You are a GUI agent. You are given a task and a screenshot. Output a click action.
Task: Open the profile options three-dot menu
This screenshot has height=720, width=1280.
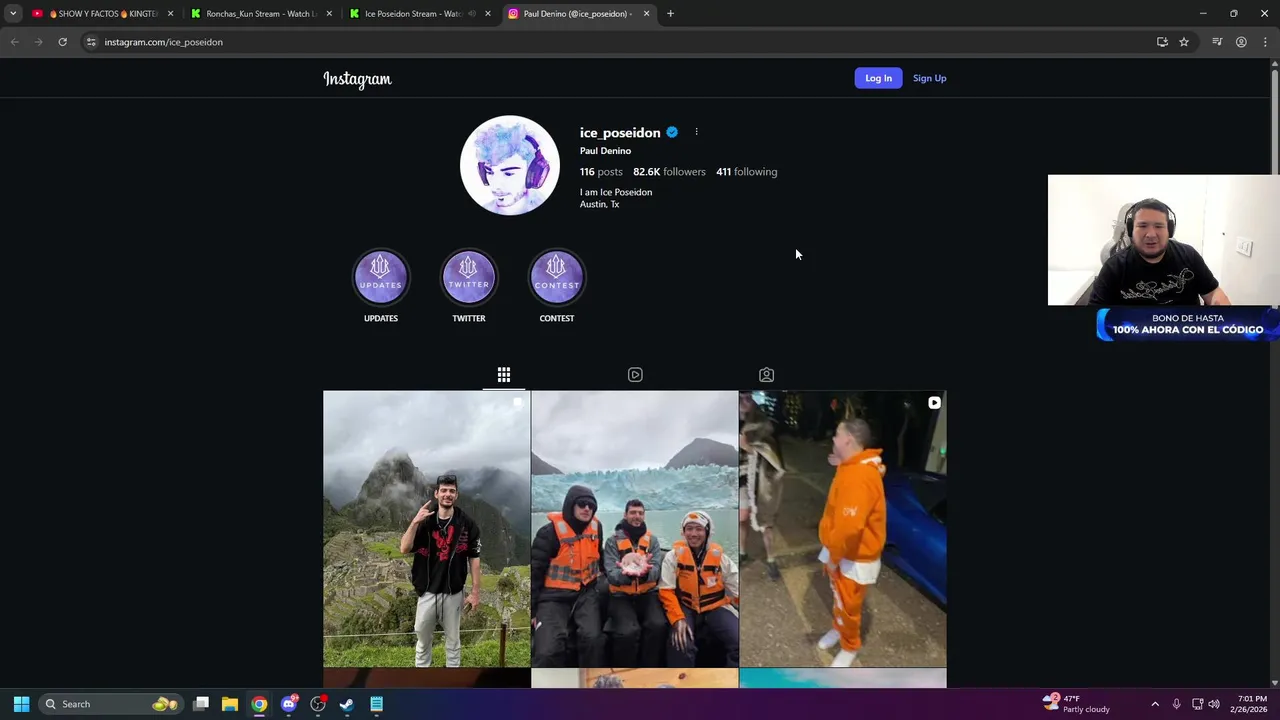point(696,132)
